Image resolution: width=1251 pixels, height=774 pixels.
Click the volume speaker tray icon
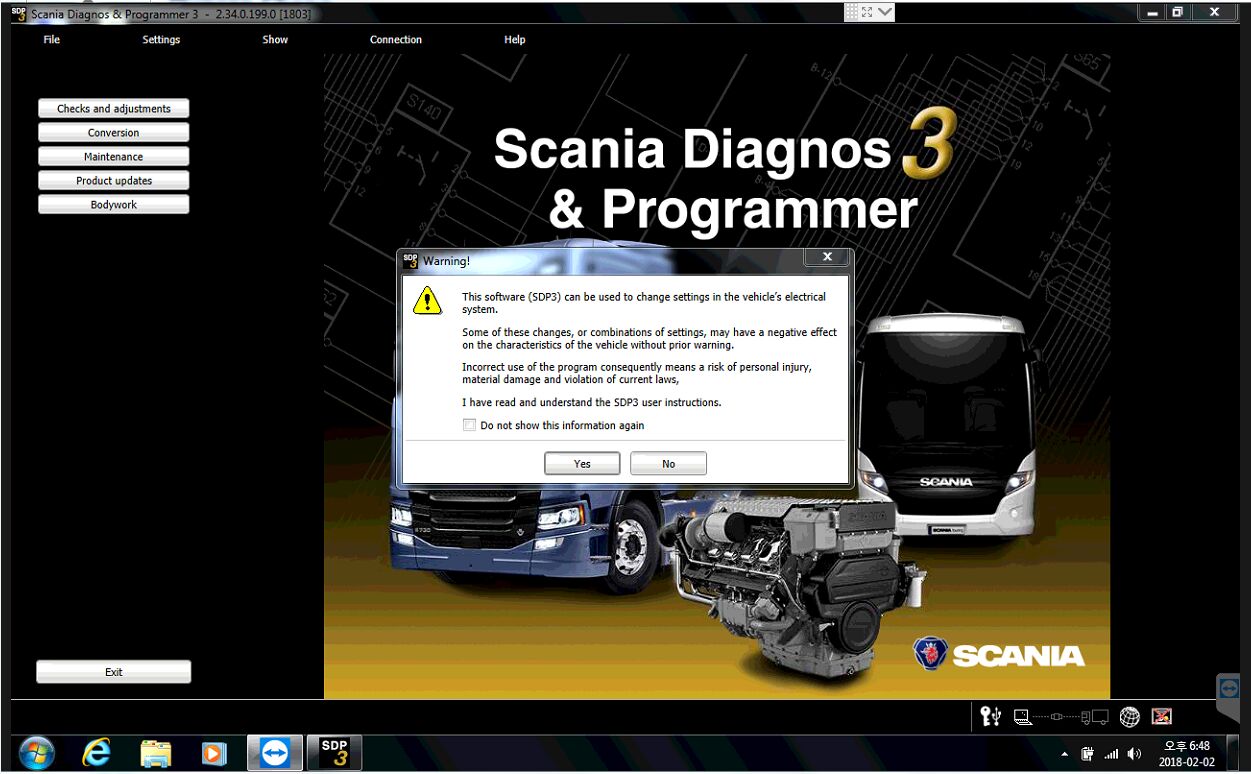[1134, 753]
